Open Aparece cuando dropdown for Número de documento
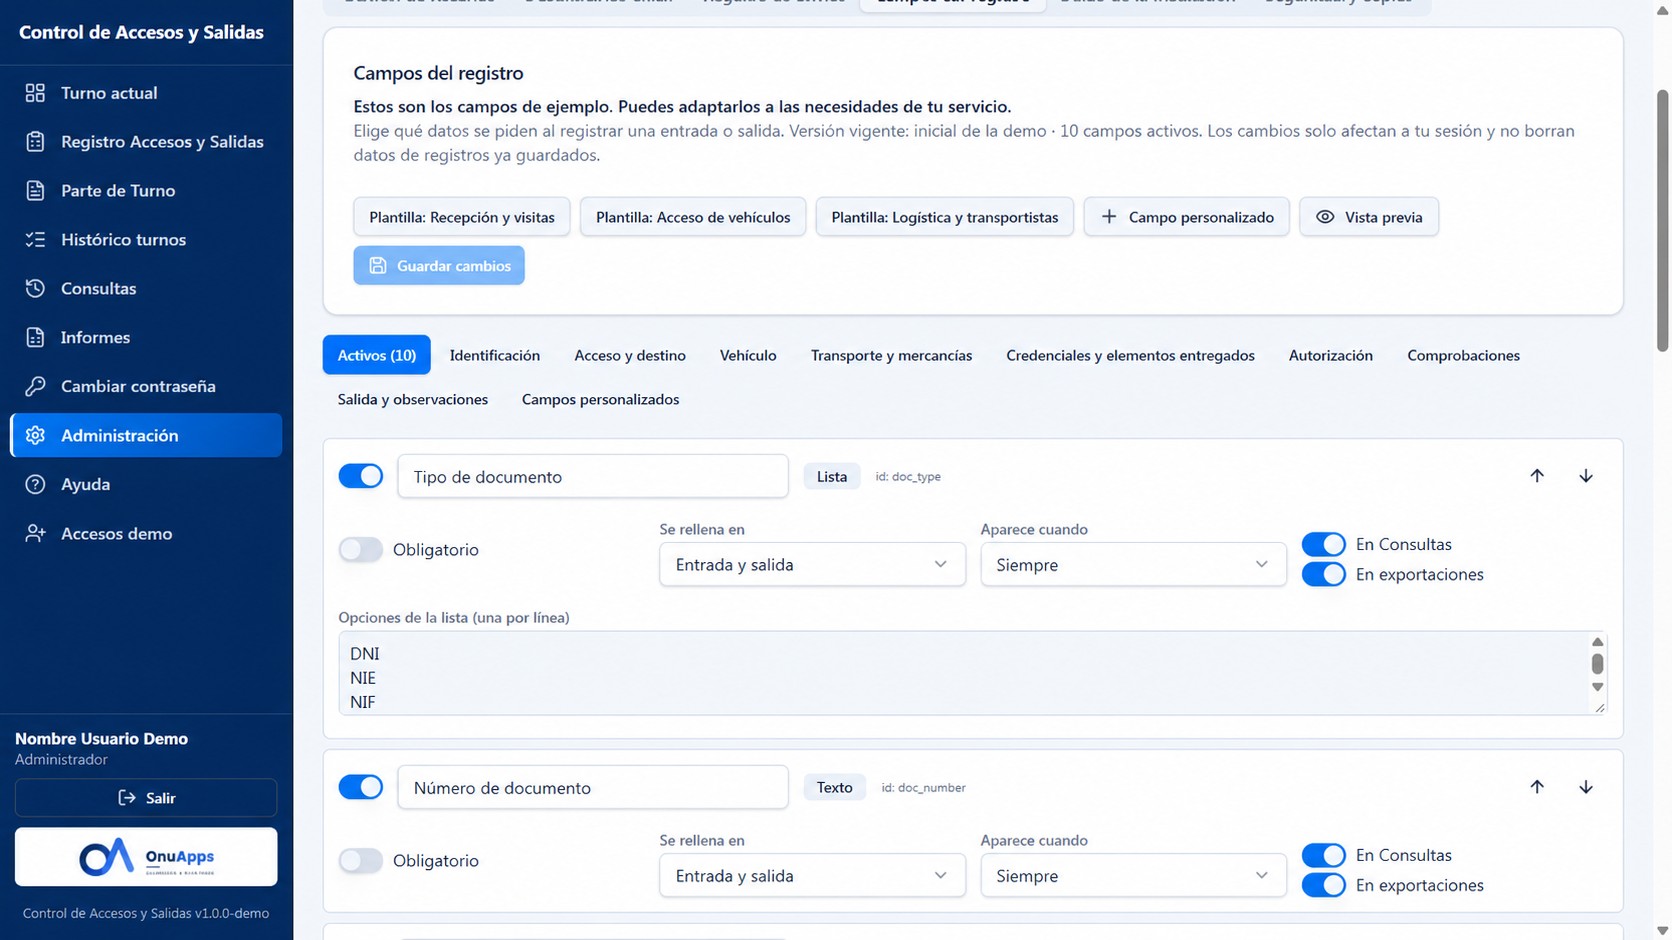 [x=1133, y=876]
